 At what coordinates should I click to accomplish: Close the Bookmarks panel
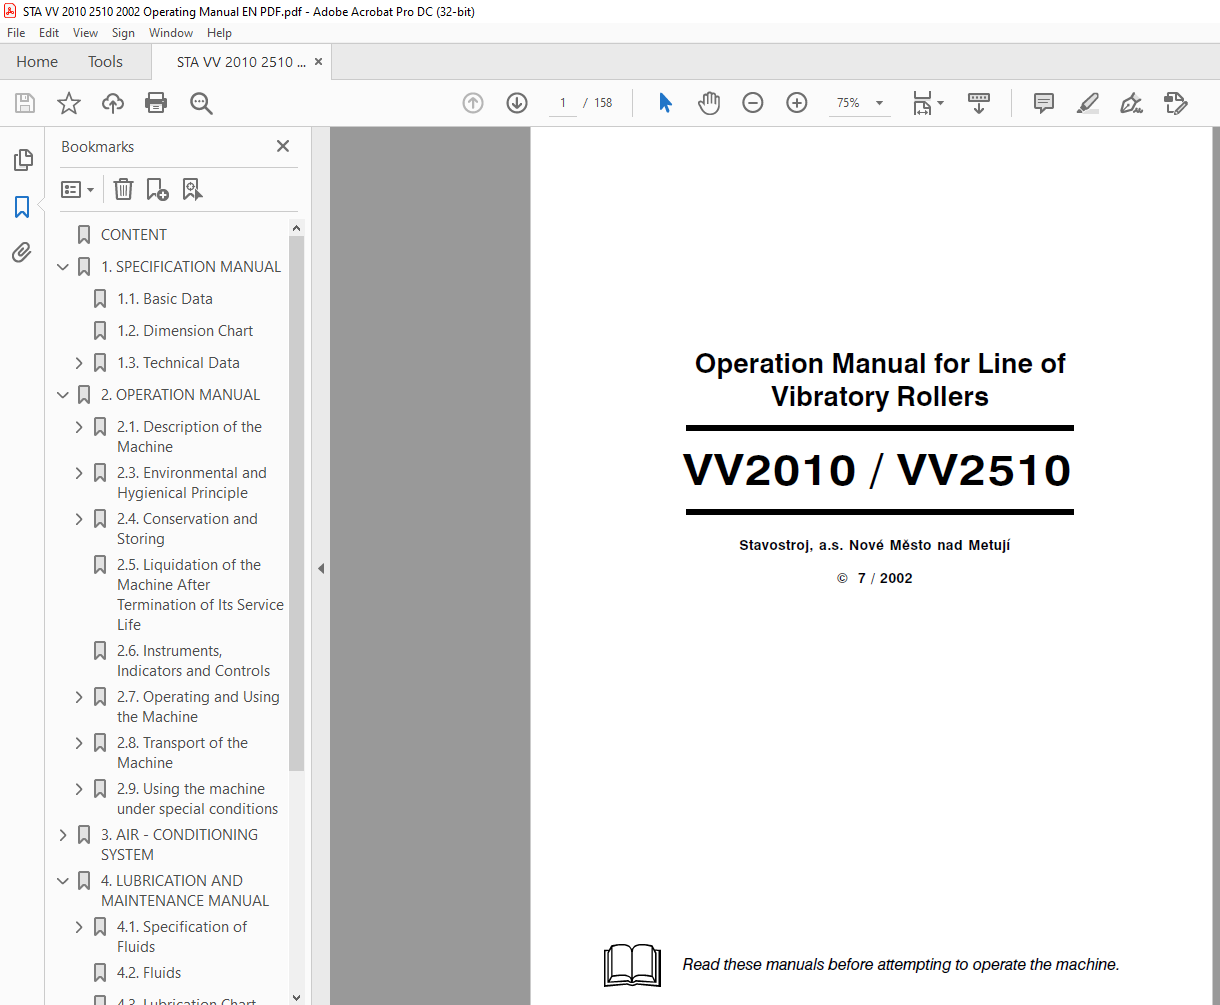point(283,146)
